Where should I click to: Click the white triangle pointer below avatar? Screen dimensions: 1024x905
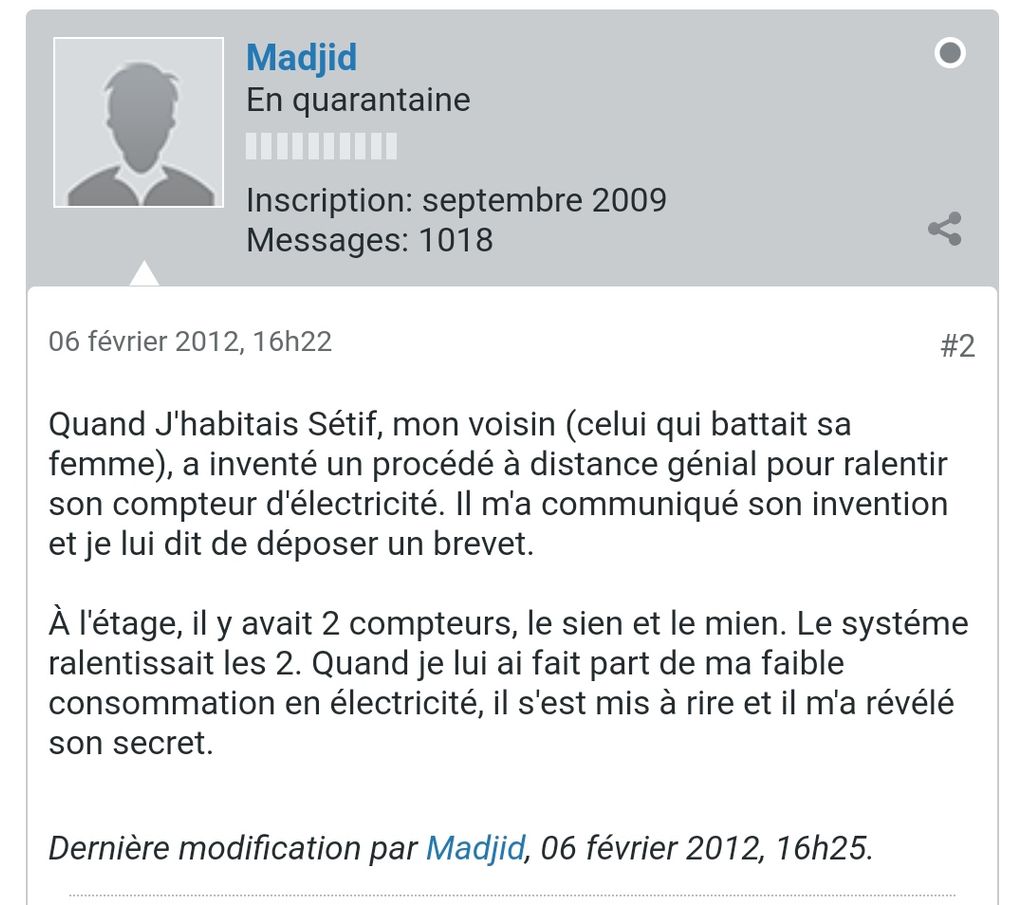(144, 273)
